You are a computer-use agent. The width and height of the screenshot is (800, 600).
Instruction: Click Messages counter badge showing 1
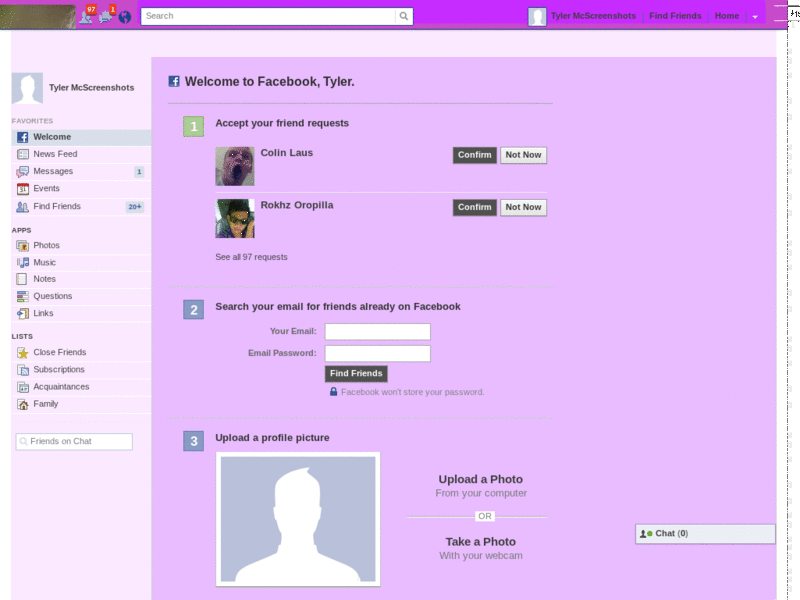pos(139,172)
